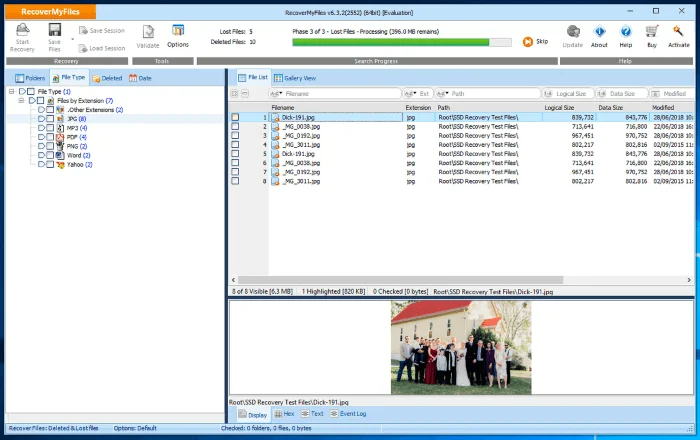Screen dimensions: 700x440
Task: Click the Help question mark icon
Action: pos(626,35)
